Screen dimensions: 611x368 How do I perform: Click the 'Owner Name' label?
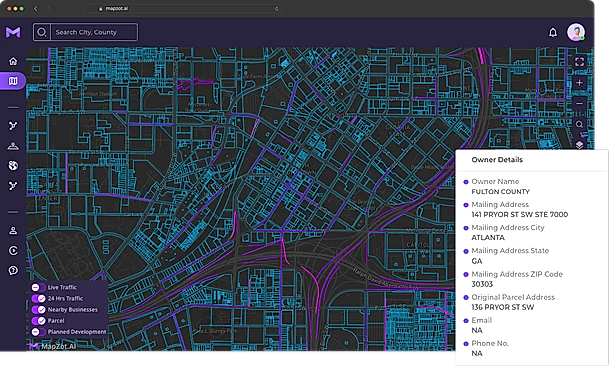[x=495, y=181]
